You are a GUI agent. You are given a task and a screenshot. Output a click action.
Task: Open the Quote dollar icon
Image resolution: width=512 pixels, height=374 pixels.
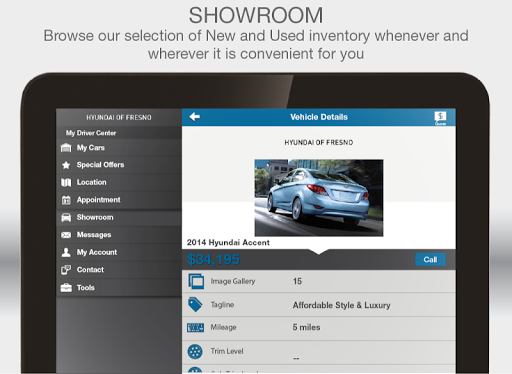pos(440,118)
